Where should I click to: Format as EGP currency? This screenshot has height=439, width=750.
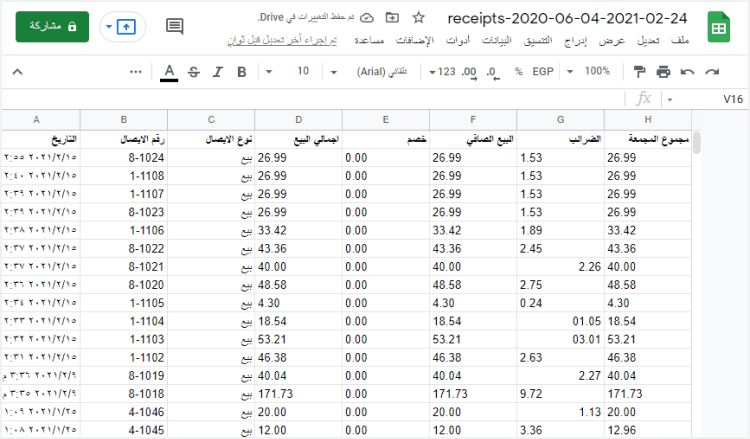tap(543, 72)
